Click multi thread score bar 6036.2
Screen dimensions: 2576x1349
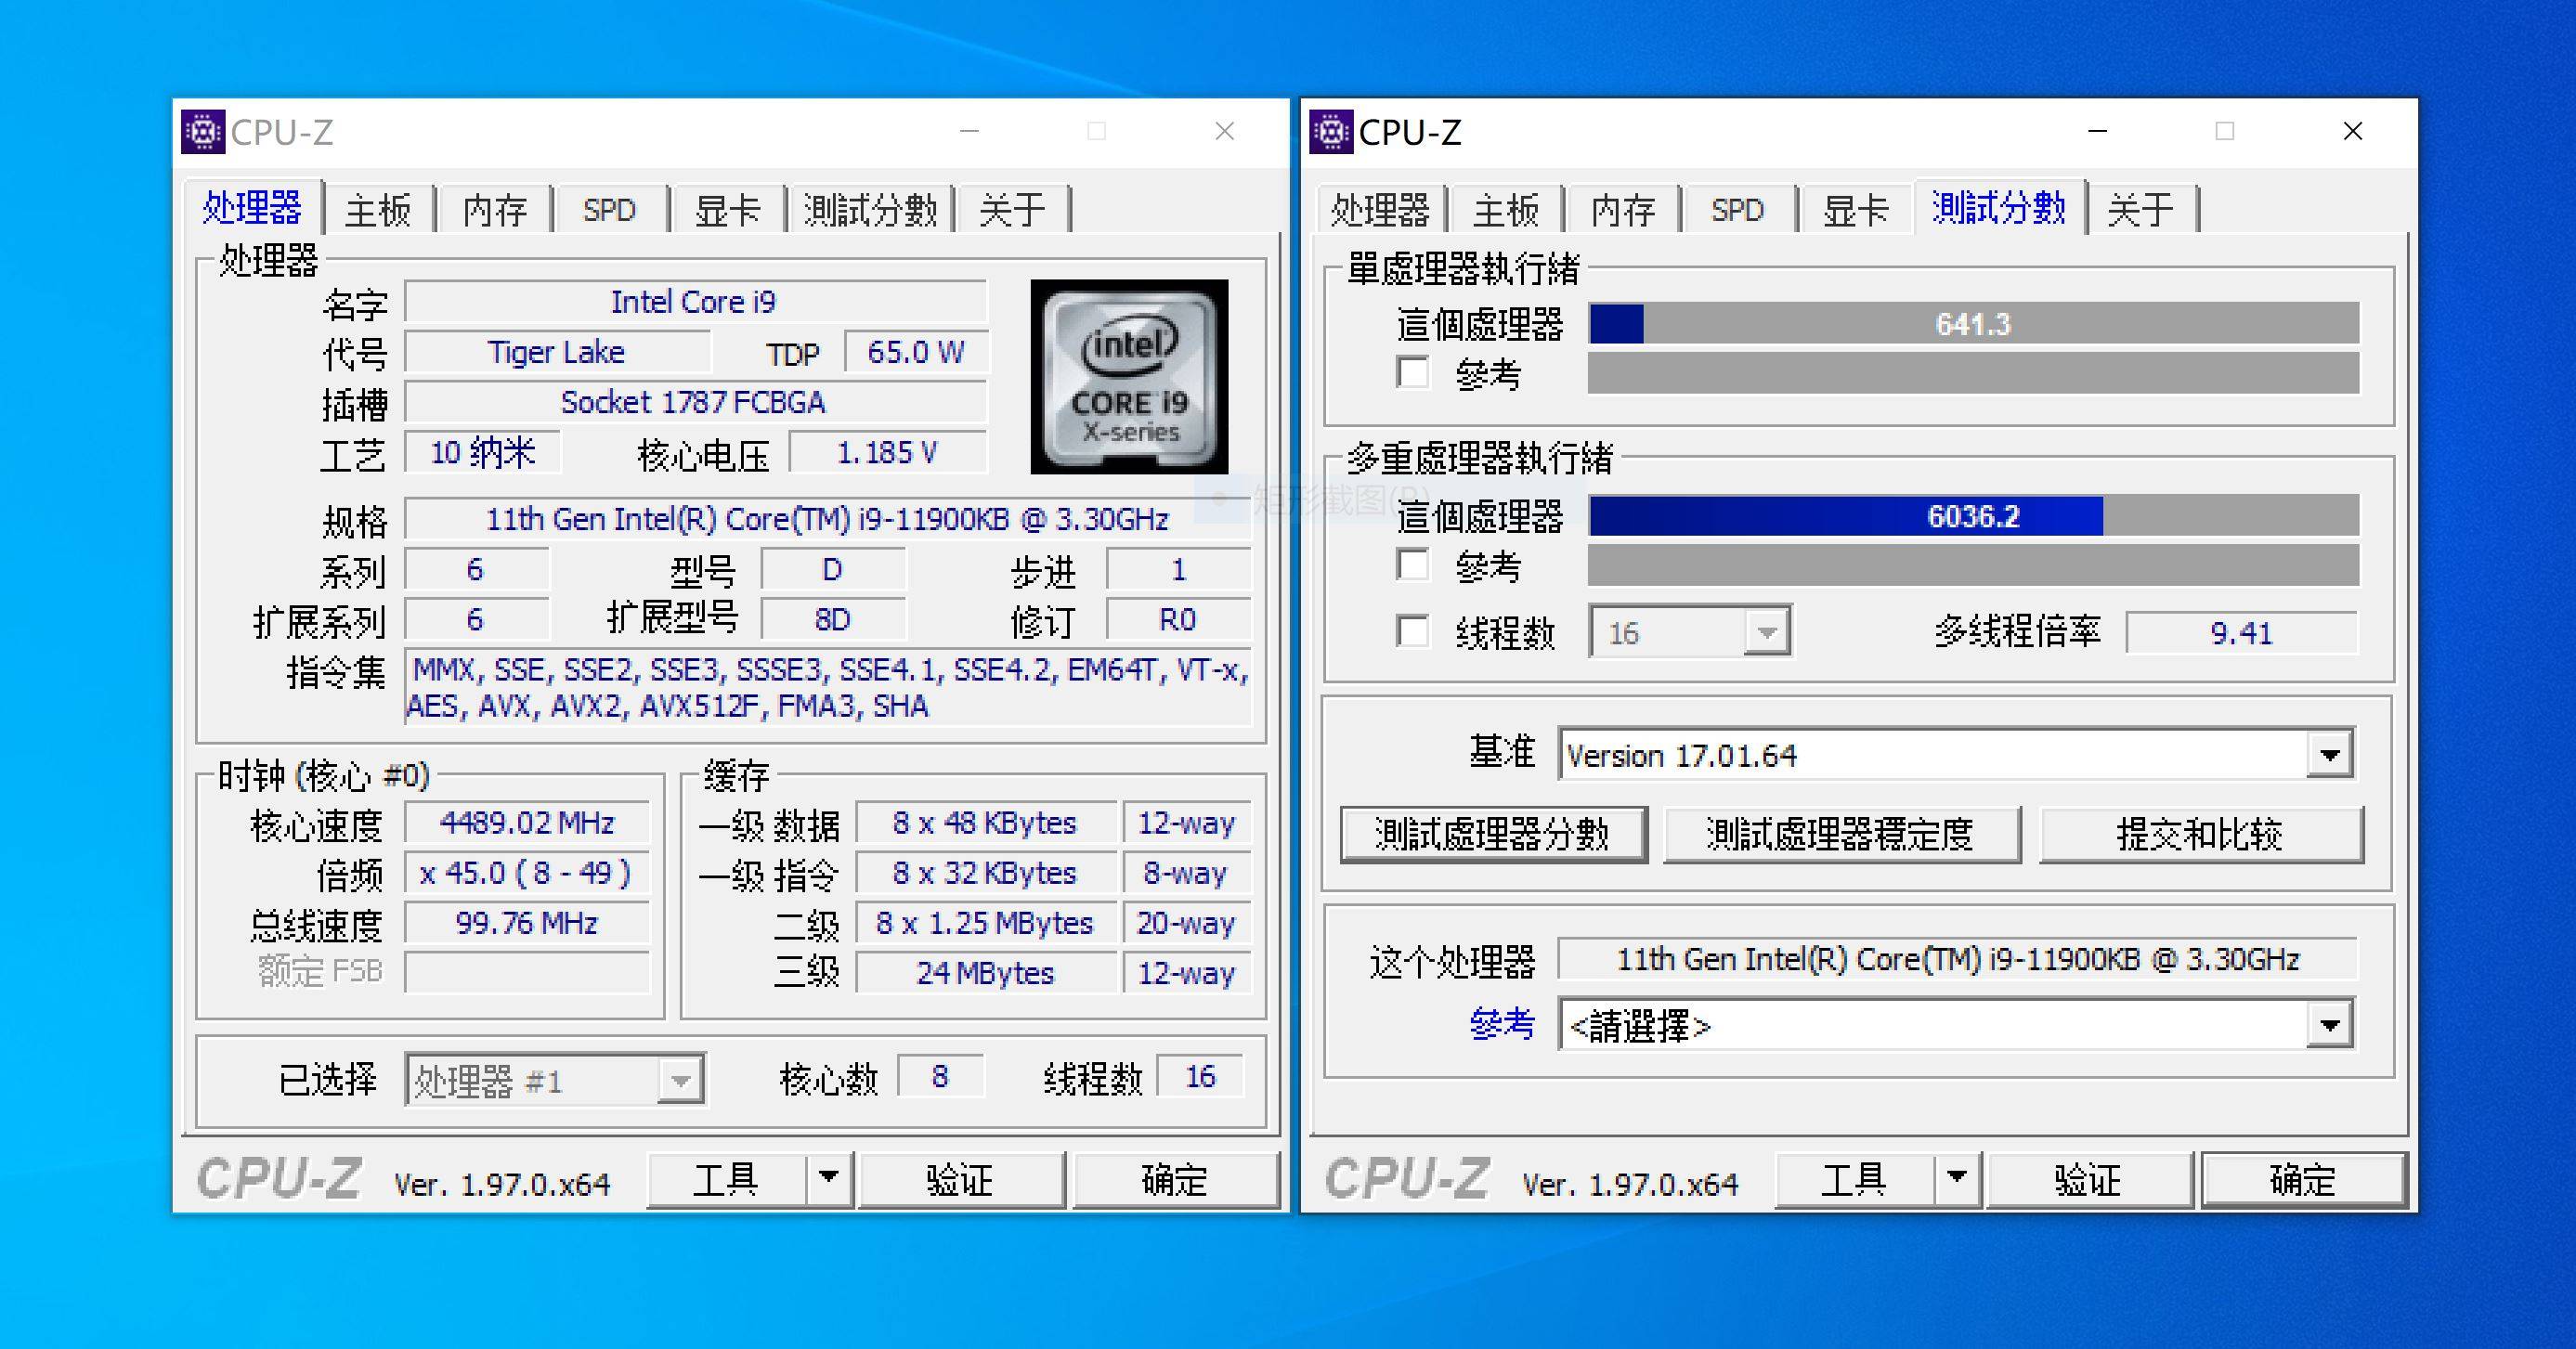(x=1974, y=516)
